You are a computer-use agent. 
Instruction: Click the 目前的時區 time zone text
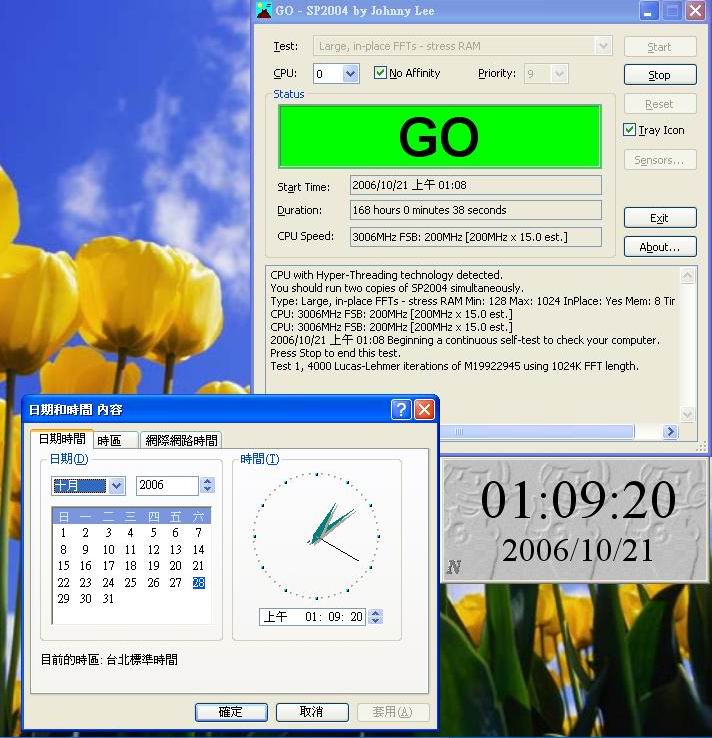click(x=109, y=659)
